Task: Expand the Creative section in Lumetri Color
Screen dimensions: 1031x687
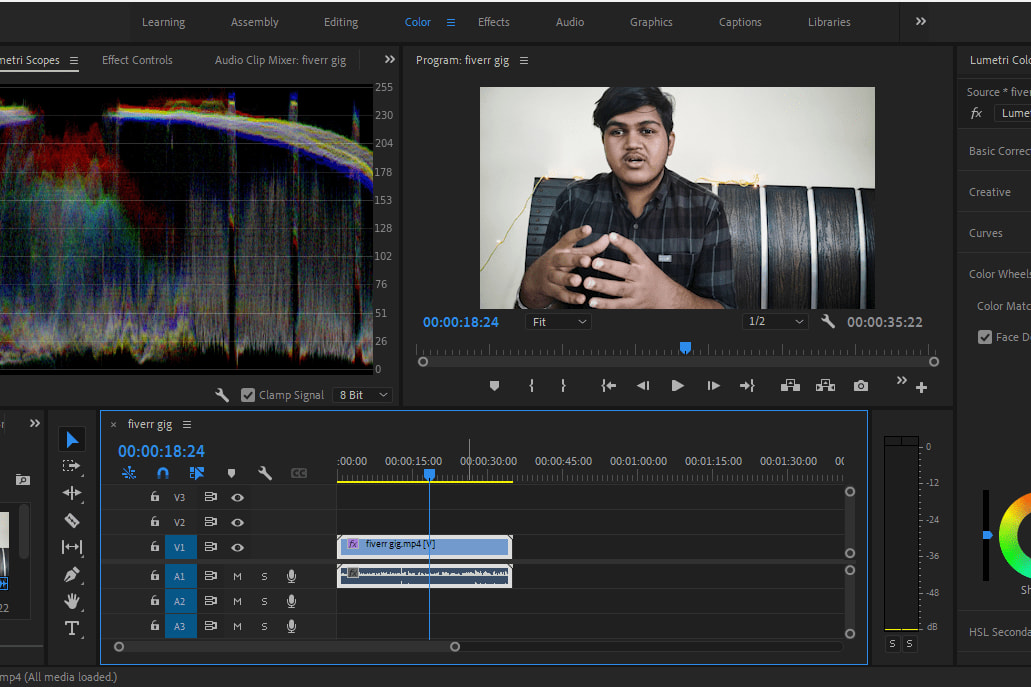Action: pyautogui.click(x=989, y=192)
